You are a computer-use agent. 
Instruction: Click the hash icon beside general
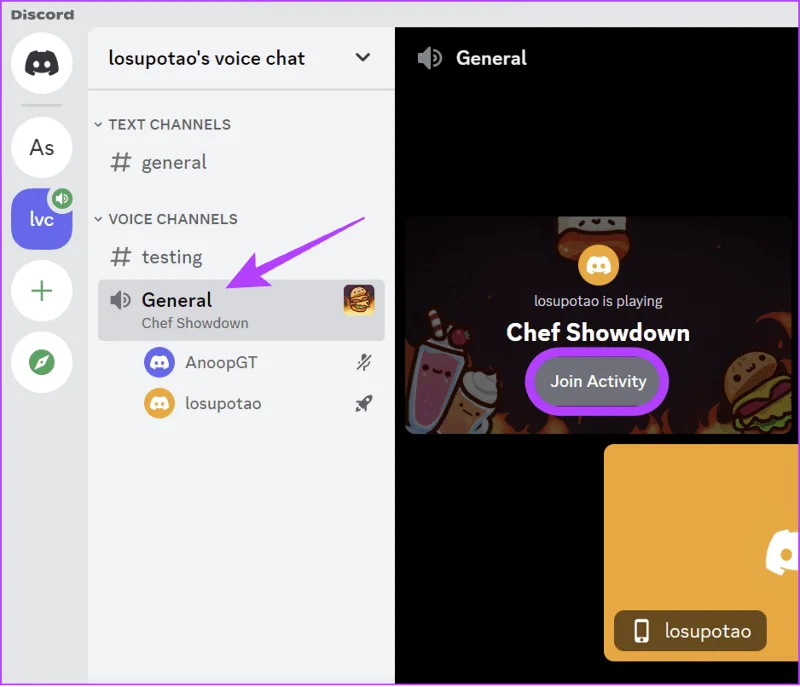pyautogui.click(x=121, y=163)
